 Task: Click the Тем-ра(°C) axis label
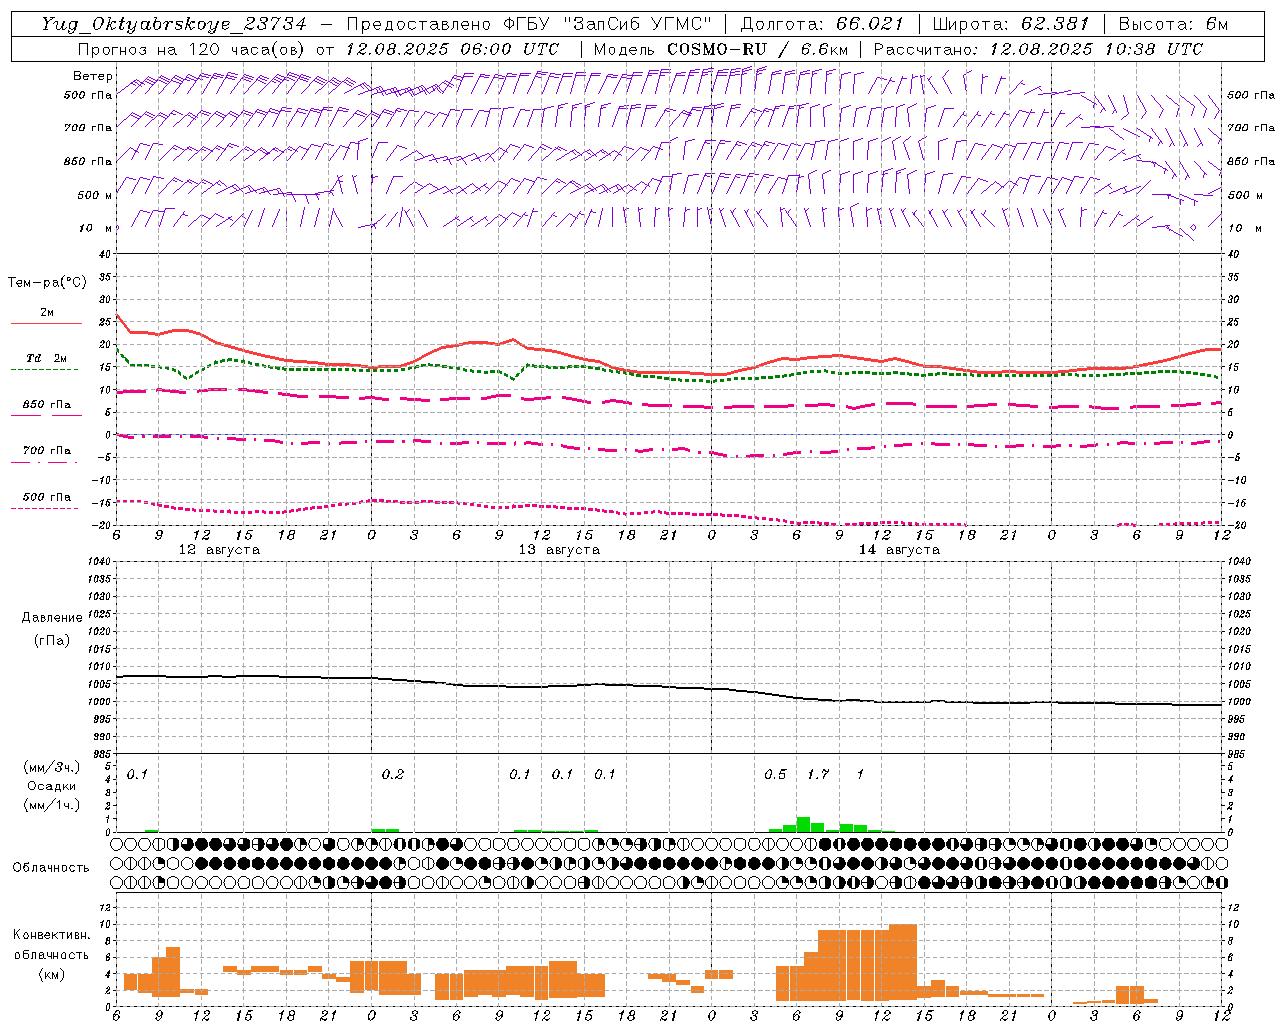[x=47, y=283]
